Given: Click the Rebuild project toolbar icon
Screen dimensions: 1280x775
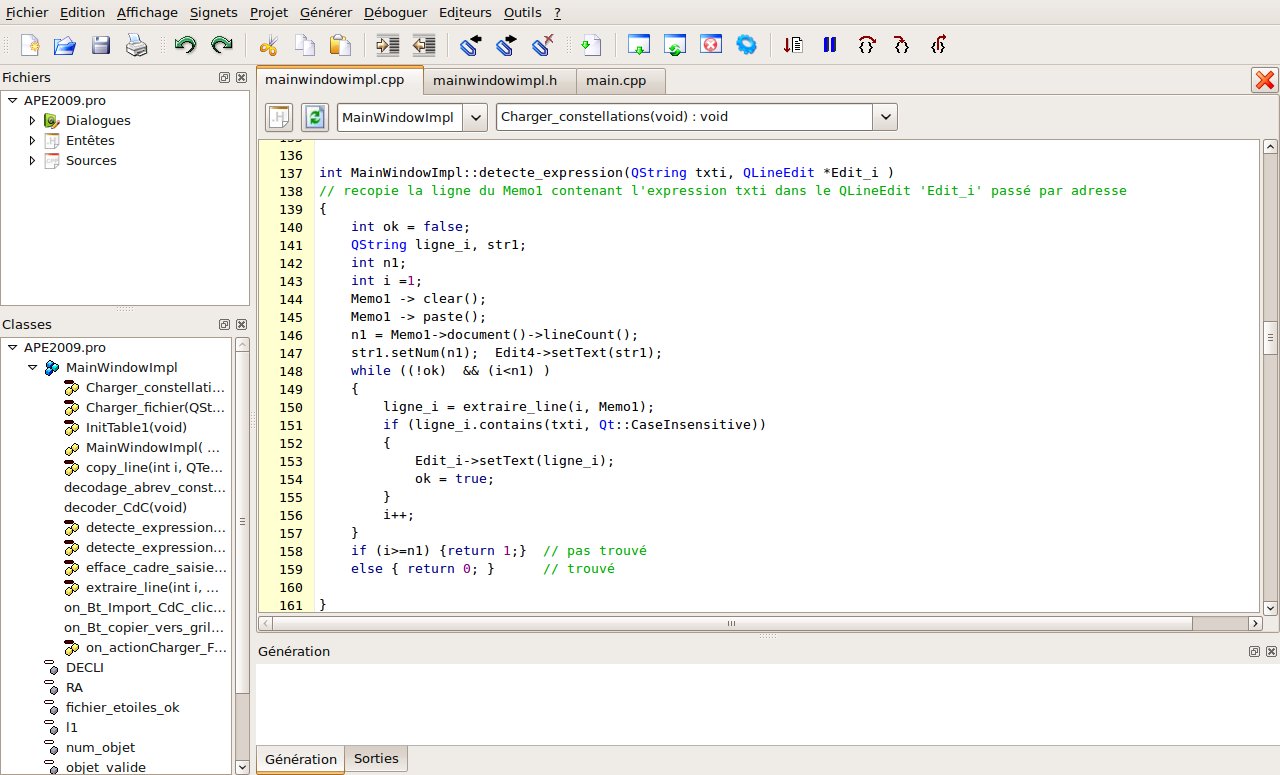Looking at the screenshot, I should 675,45.
